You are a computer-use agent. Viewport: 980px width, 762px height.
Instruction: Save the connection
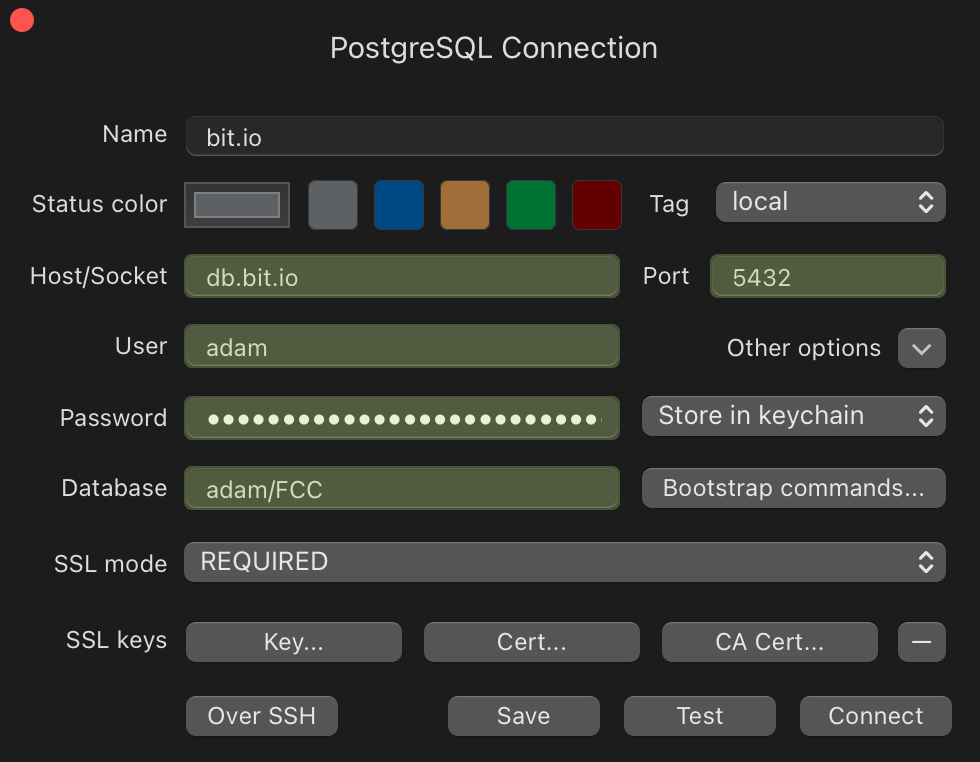tap(524, 716)
